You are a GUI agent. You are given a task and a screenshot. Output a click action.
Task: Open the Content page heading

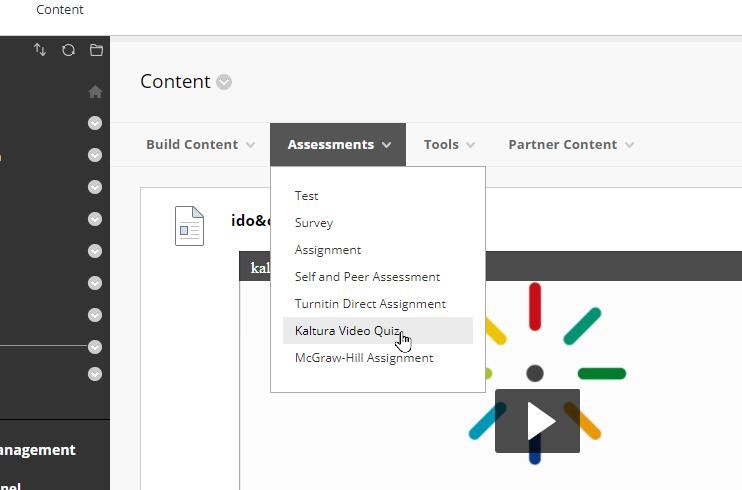click(x=175, y=81)
